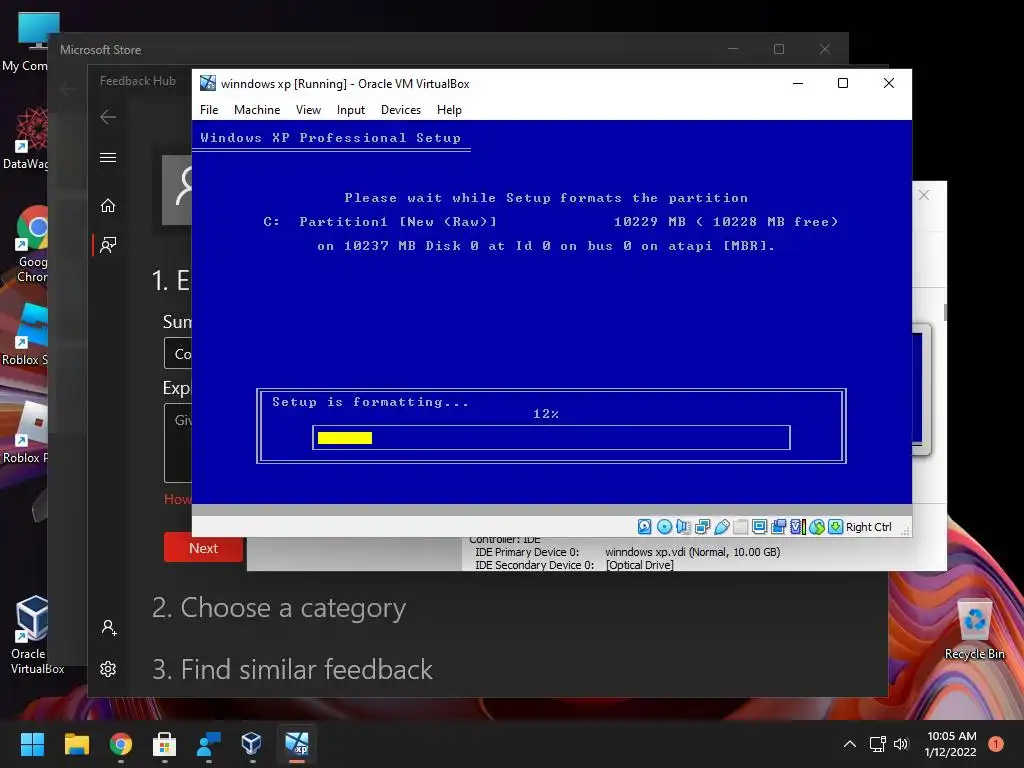Click the volume icon in the system tray
This screenshot has height=768, width=1024.
click(x=901, y=744)
